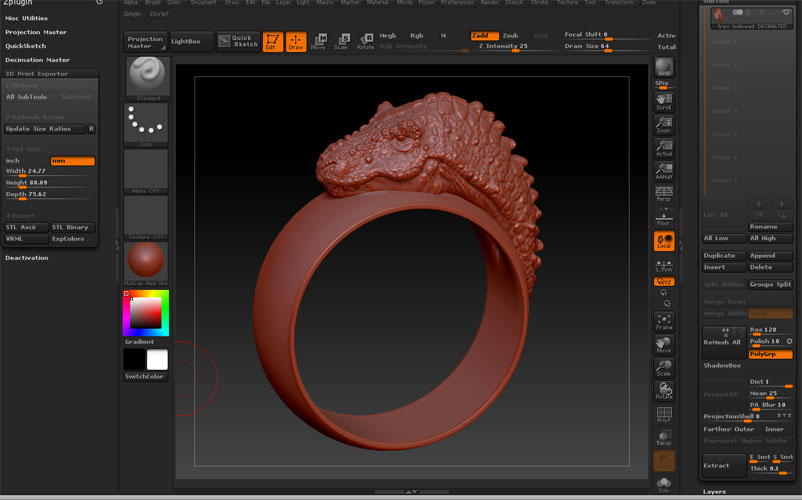Toggle PolyF polyframe display
Image resolution: width=802 pixels, height=500 pixels.
pyautogui.click(x=664, y=414)
